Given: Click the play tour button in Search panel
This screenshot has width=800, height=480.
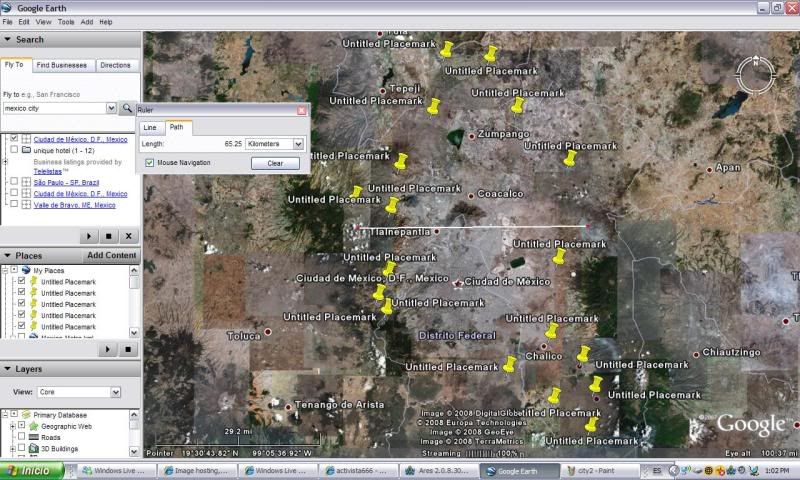Looking at the screenshot, I should coord(88,236).
